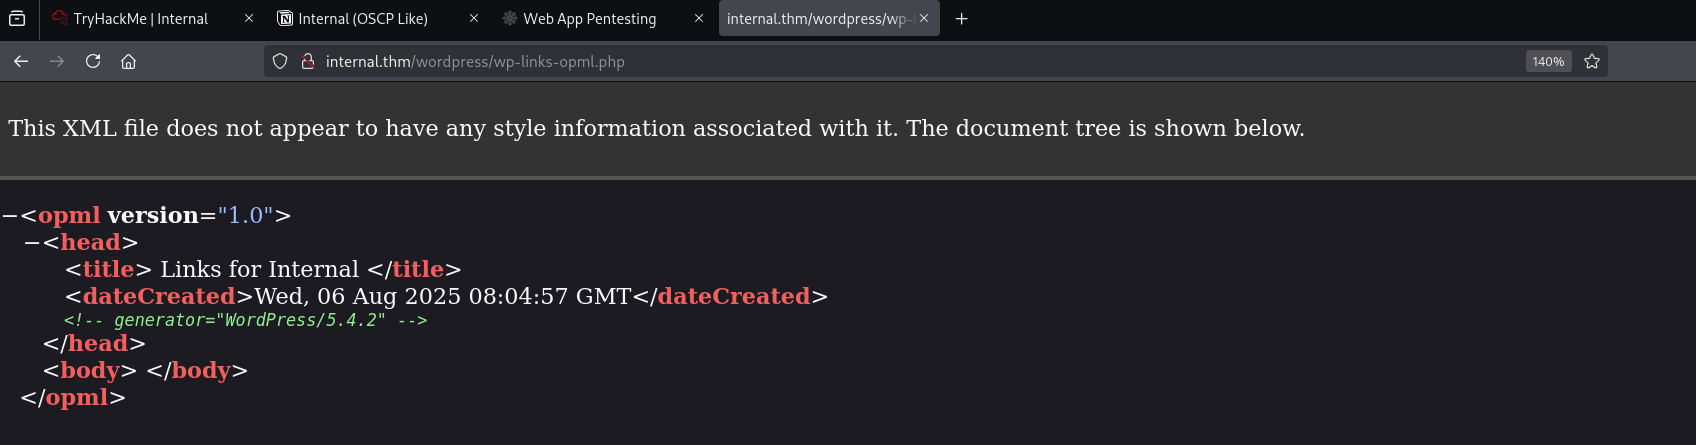This screenshot has height=445, width=1696.
Task: Open a new tab with plus button
Action: (961, 18)
